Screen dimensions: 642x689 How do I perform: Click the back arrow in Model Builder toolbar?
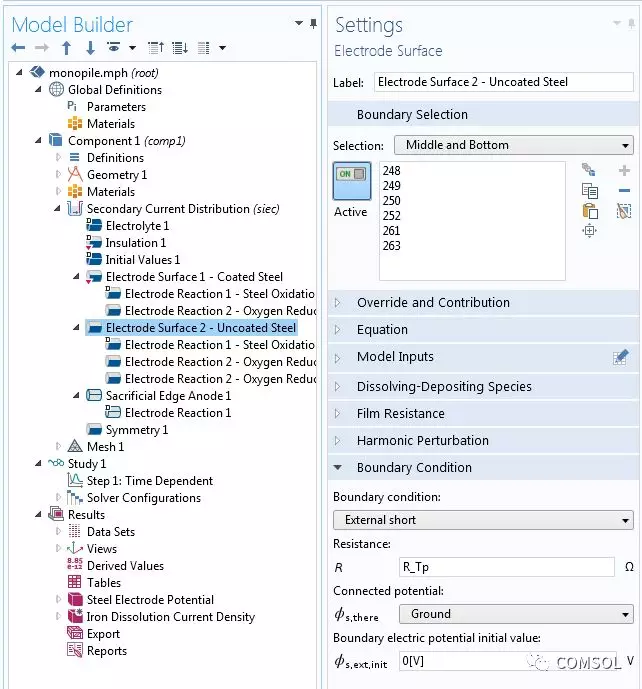tap(19, 48)
